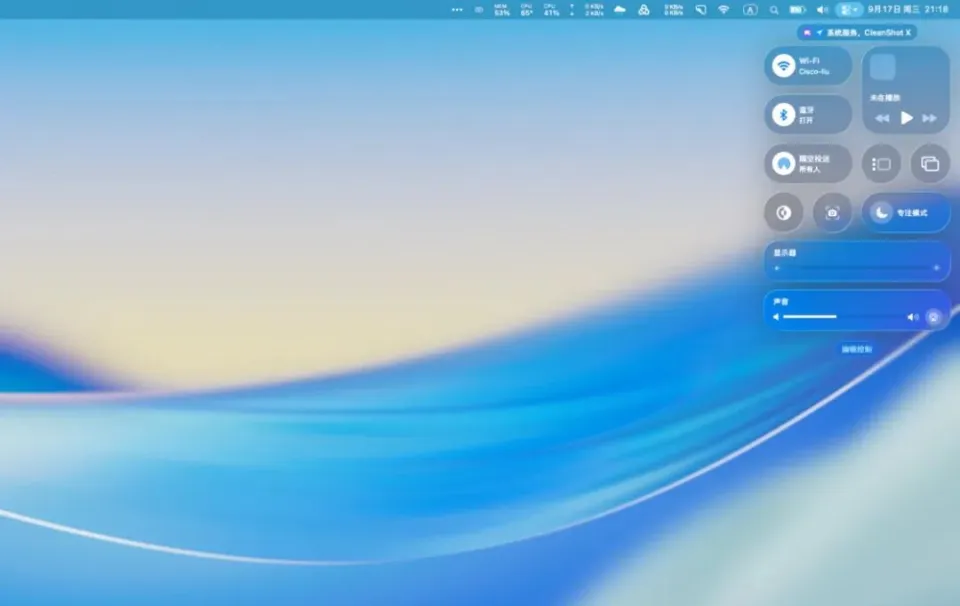Click the screen capture camera icon
Screen dimensions: 960x606
coord(832,213)
